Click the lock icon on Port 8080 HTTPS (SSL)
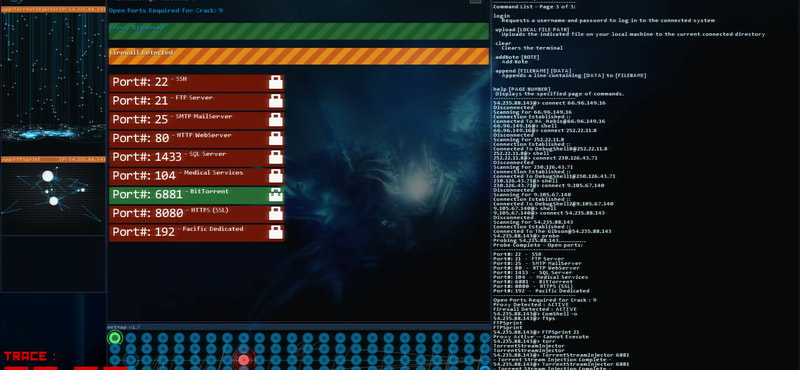The width and height of the screenshot is (800, 370). pyautogui.click(x=276, y=213)
